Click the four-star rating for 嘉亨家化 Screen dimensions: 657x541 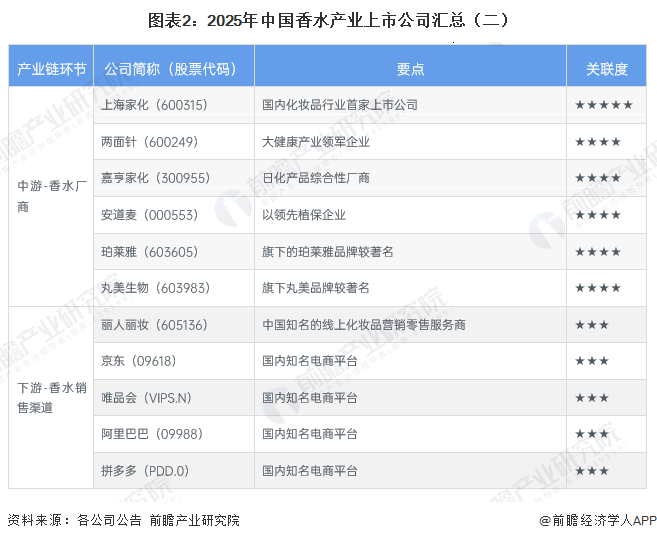click(598, 178)
